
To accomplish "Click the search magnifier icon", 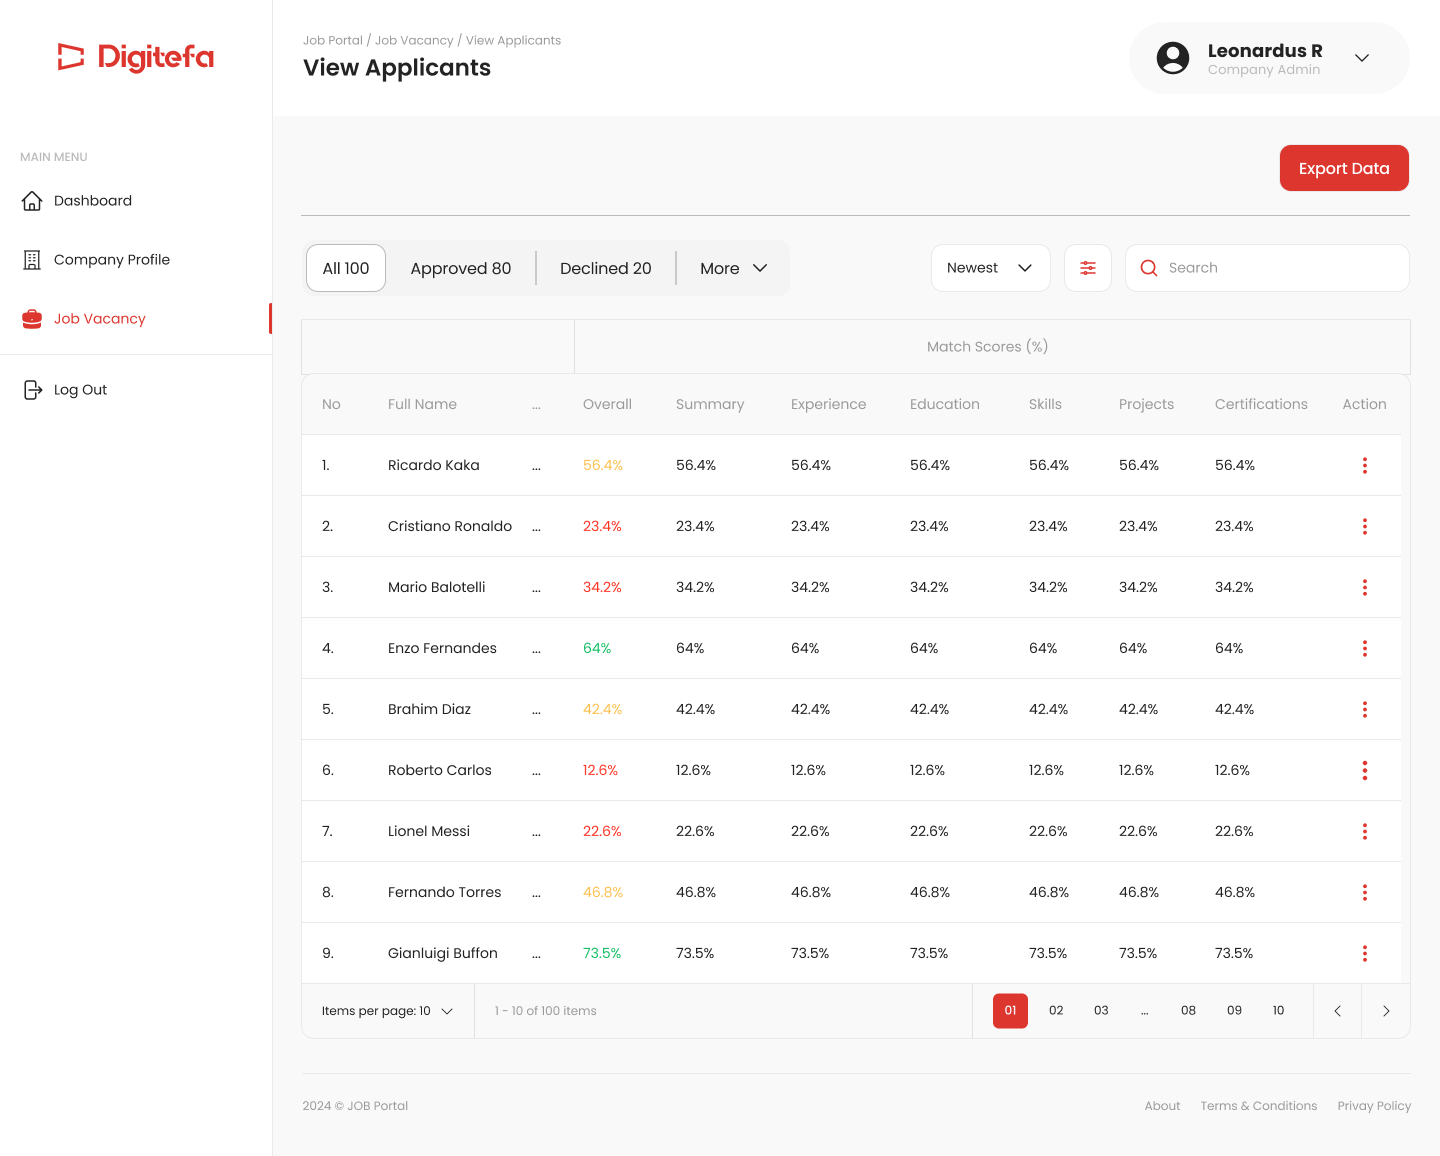I will pyautogui.click(x=1149, y=268).
